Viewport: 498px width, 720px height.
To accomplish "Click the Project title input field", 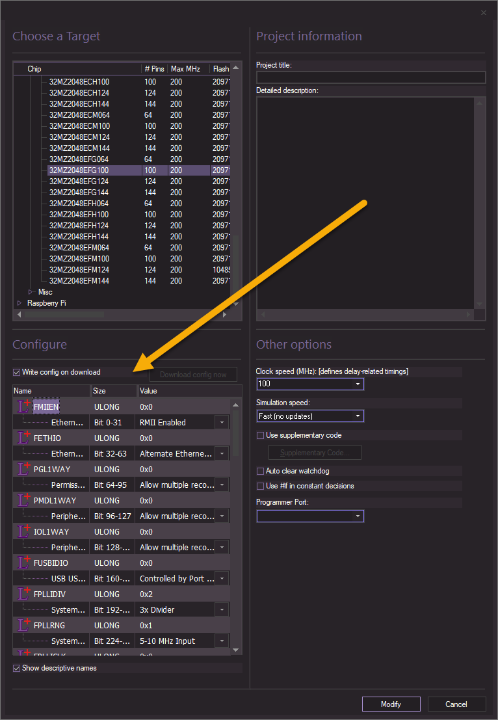I will pyautogui.click(x=371, y=77).
